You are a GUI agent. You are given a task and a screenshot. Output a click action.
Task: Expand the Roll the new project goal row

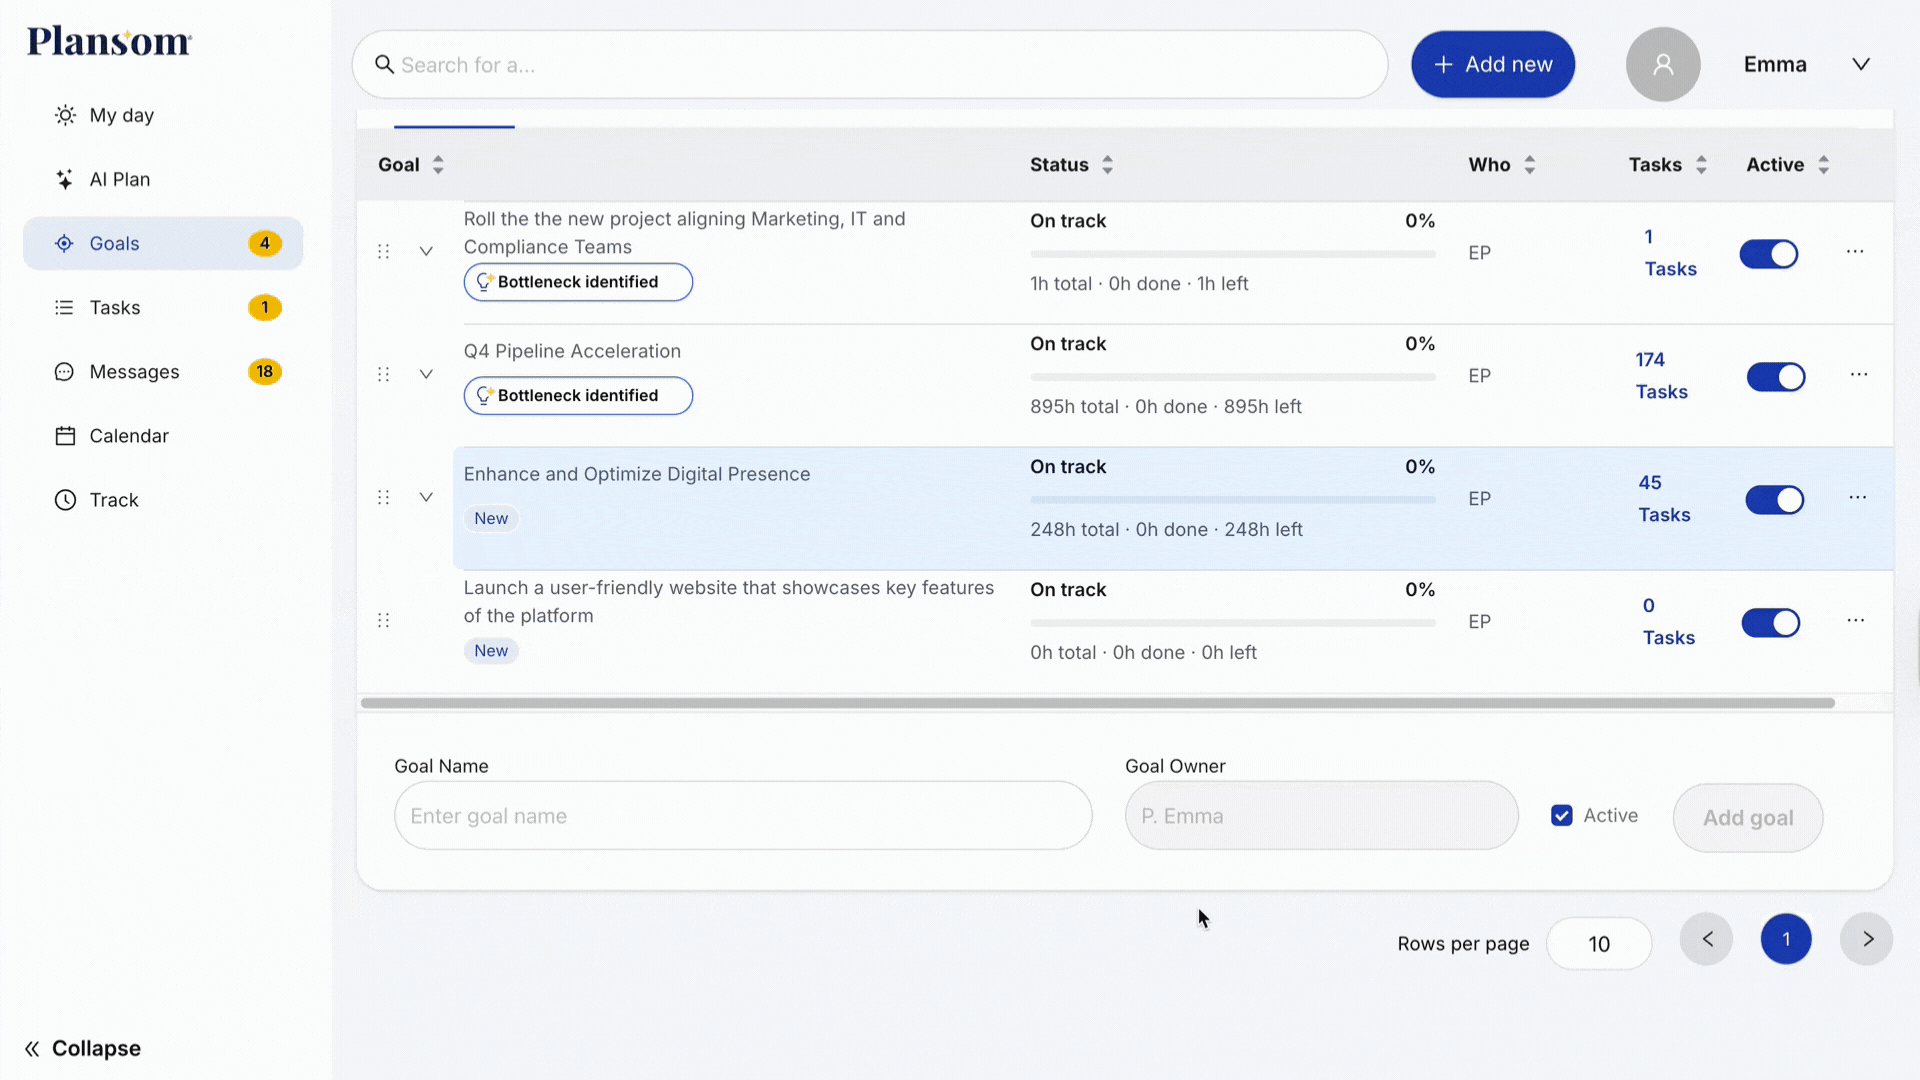[x=426, y=252]
